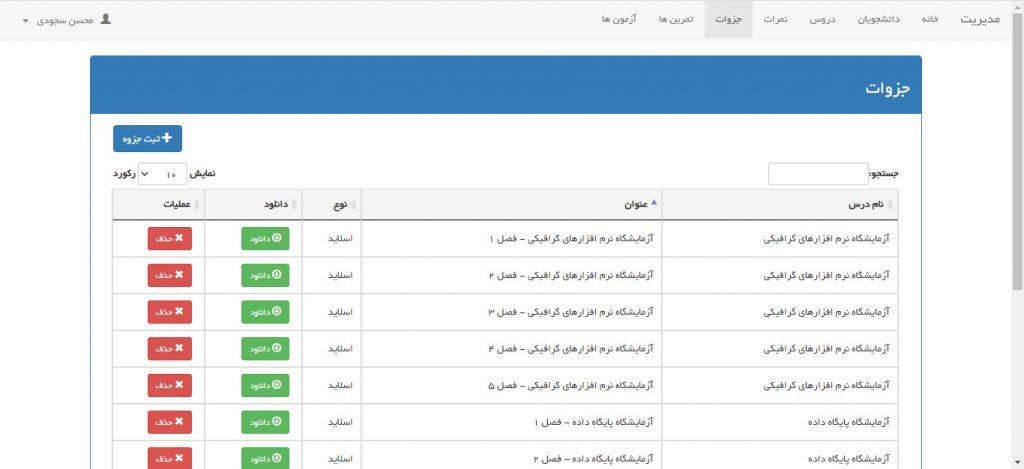
Task: Download گرافیکی فصل ۵ slide
Action: (265, 385)
